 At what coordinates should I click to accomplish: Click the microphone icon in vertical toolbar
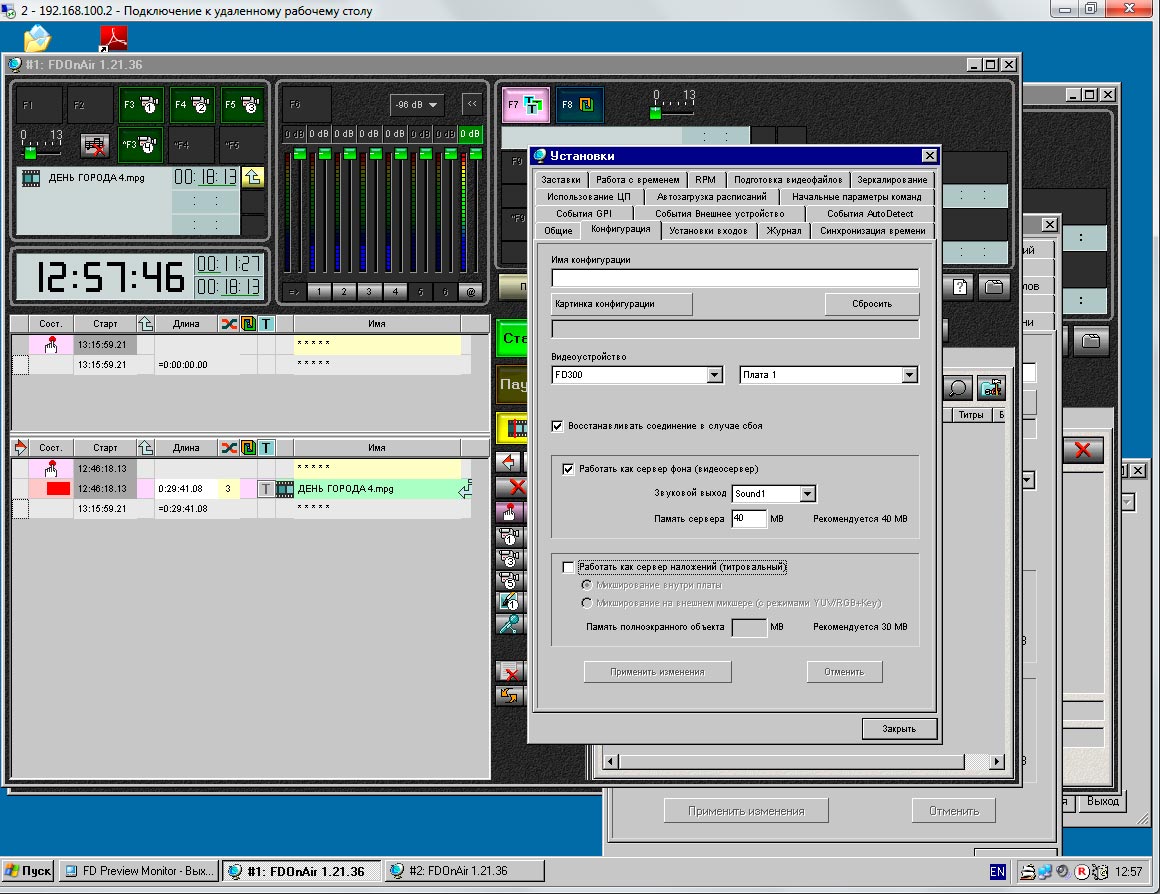(510, 624)
